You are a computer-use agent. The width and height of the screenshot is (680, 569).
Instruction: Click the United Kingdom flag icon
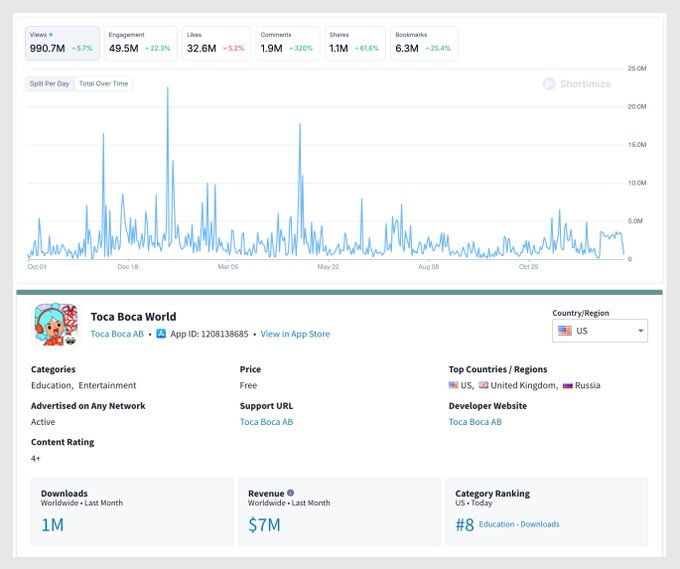pos(483,385)
